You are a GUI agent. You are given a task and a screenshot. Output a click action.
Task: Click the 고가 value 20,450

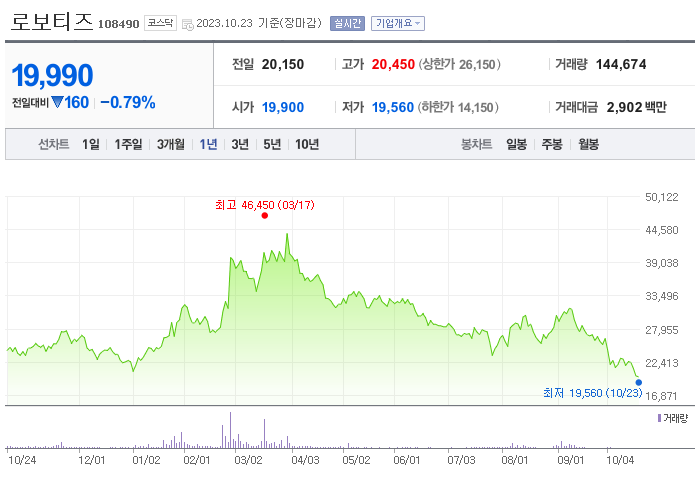(x=393, y=64)
